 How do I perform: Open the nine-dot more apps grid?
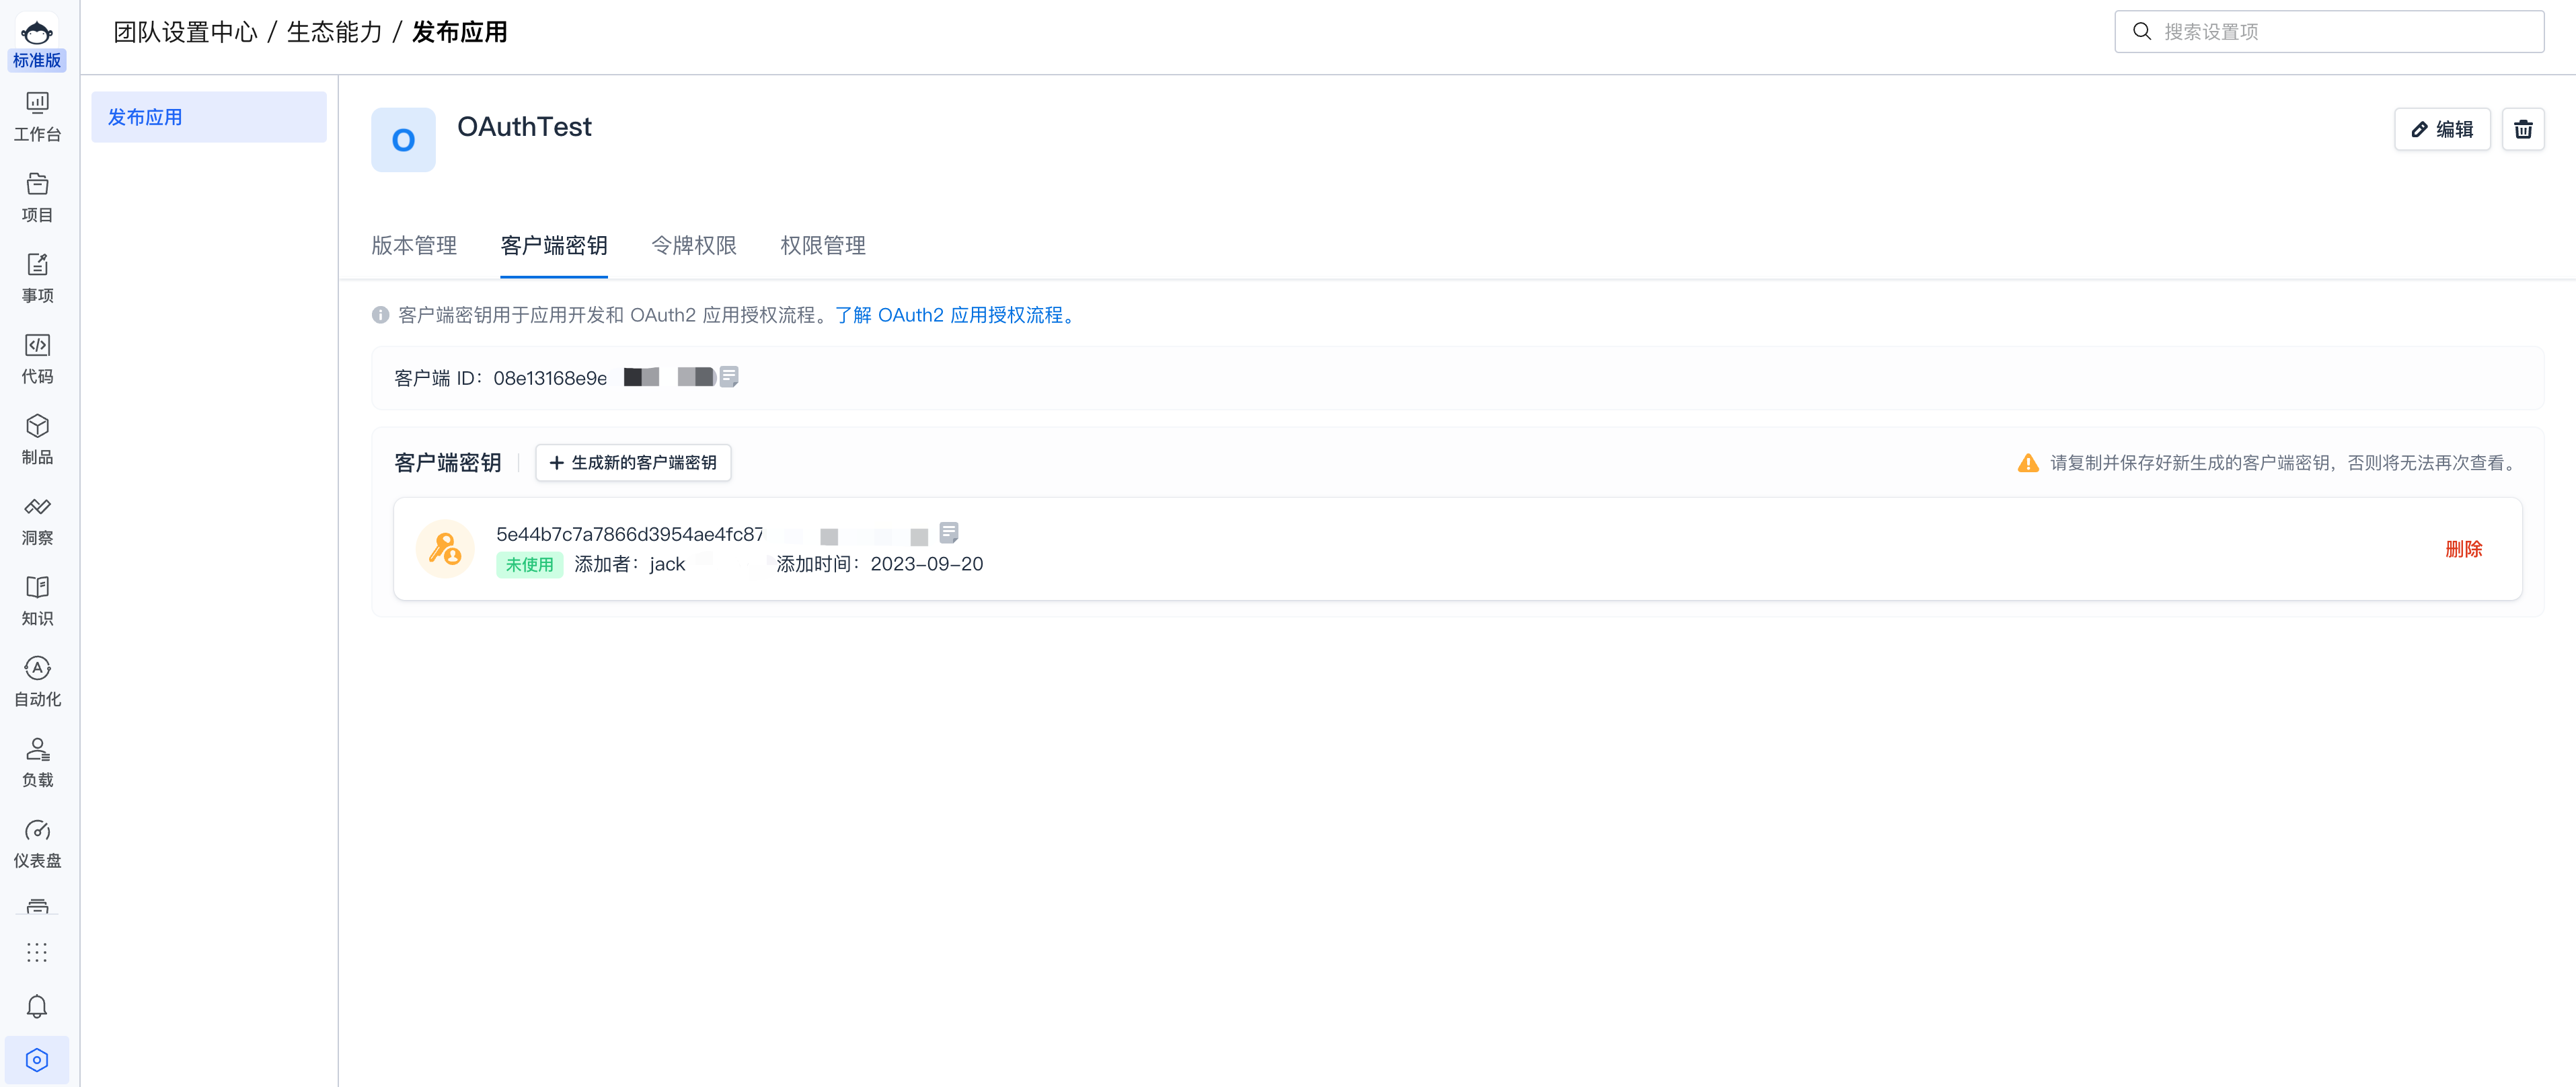click(x=37, y=952)
